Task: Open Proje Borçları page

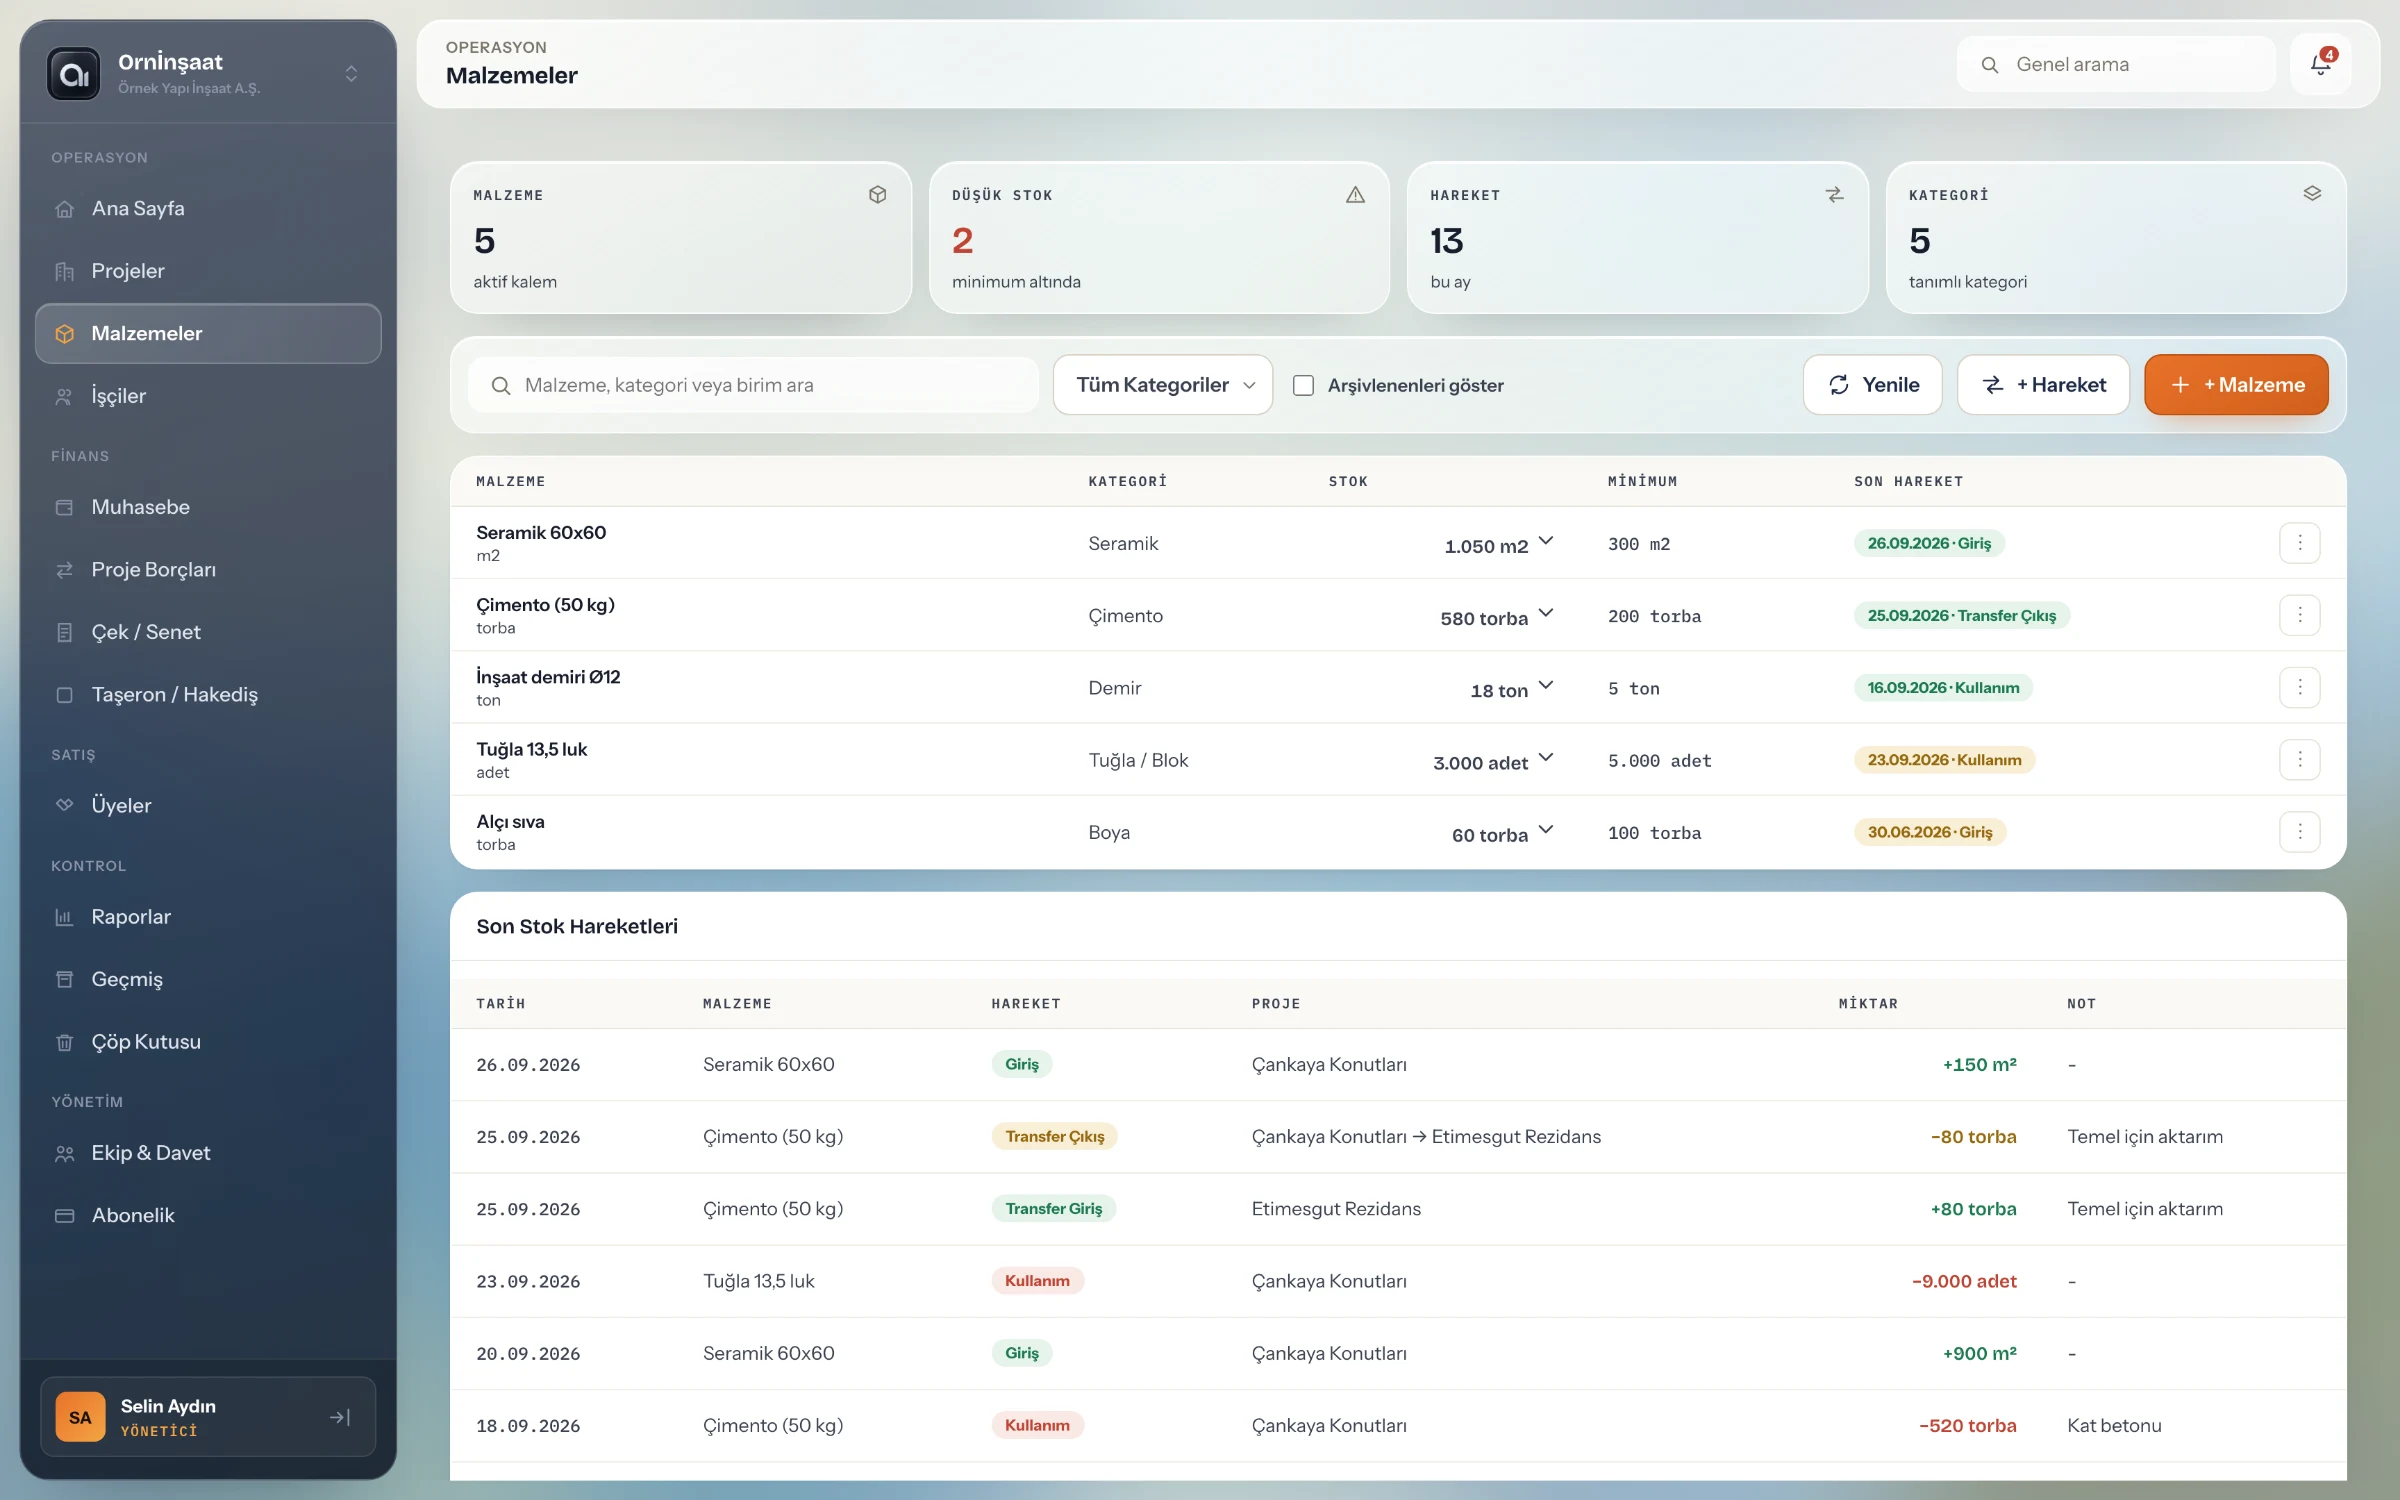Action: click(x=208, y=570)
